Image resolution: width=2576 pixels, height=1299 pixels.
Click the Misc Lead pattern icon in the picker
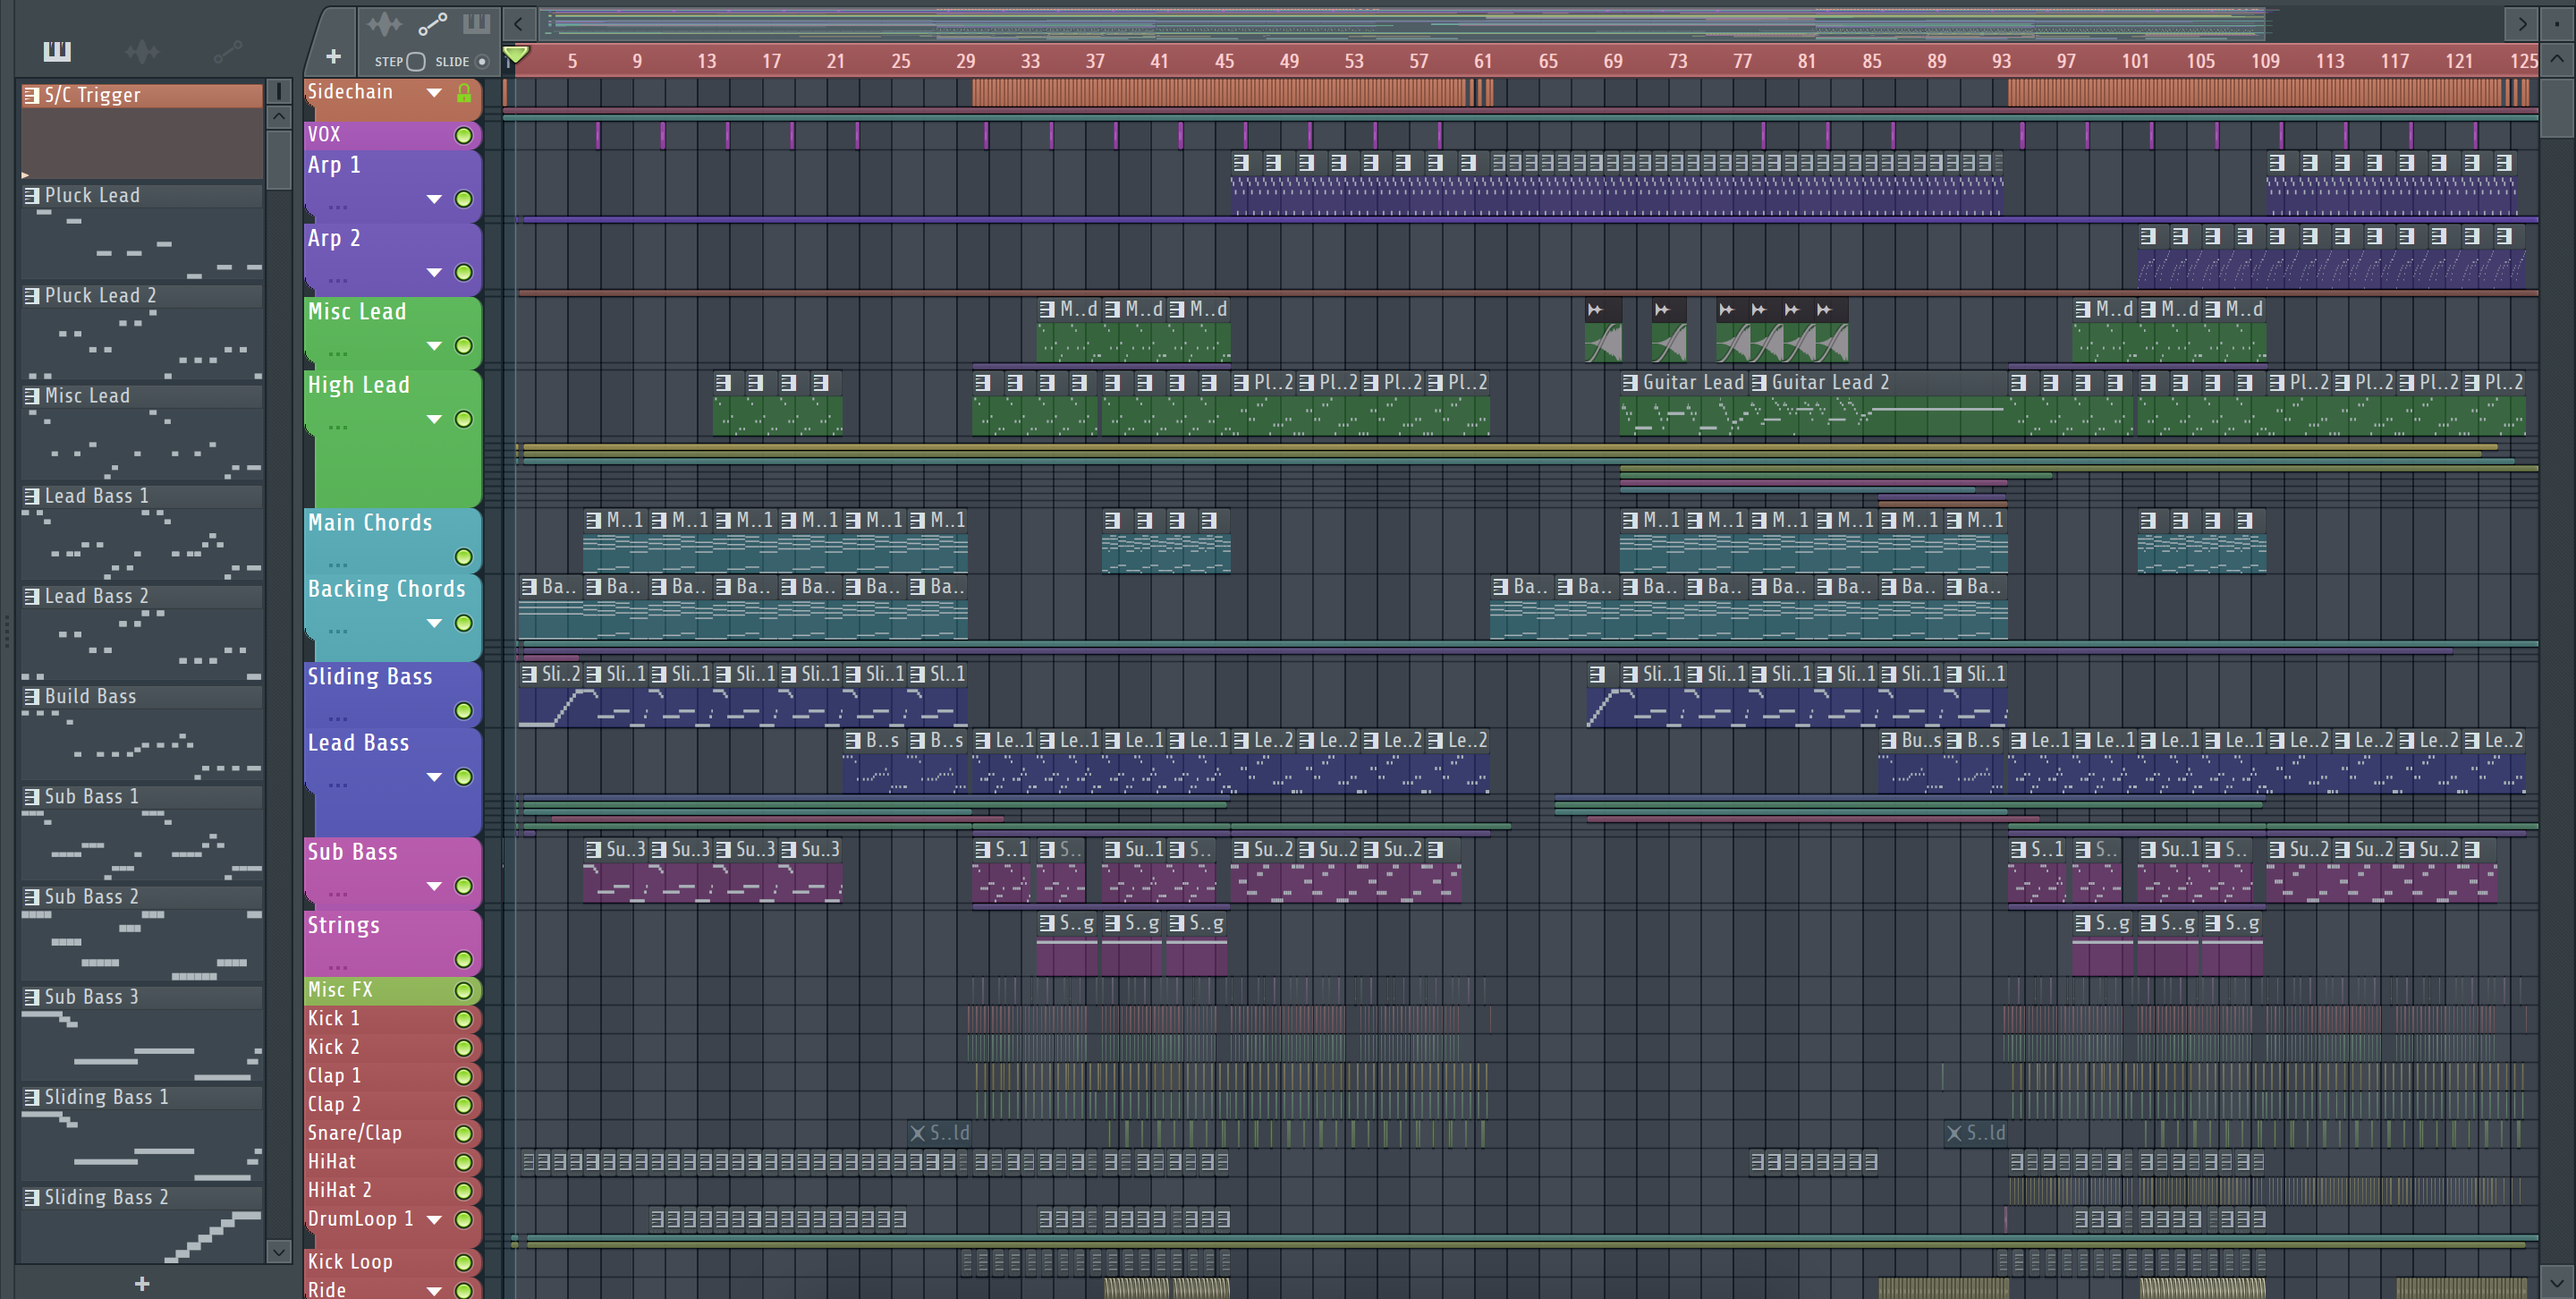click(x=32, y=396)
